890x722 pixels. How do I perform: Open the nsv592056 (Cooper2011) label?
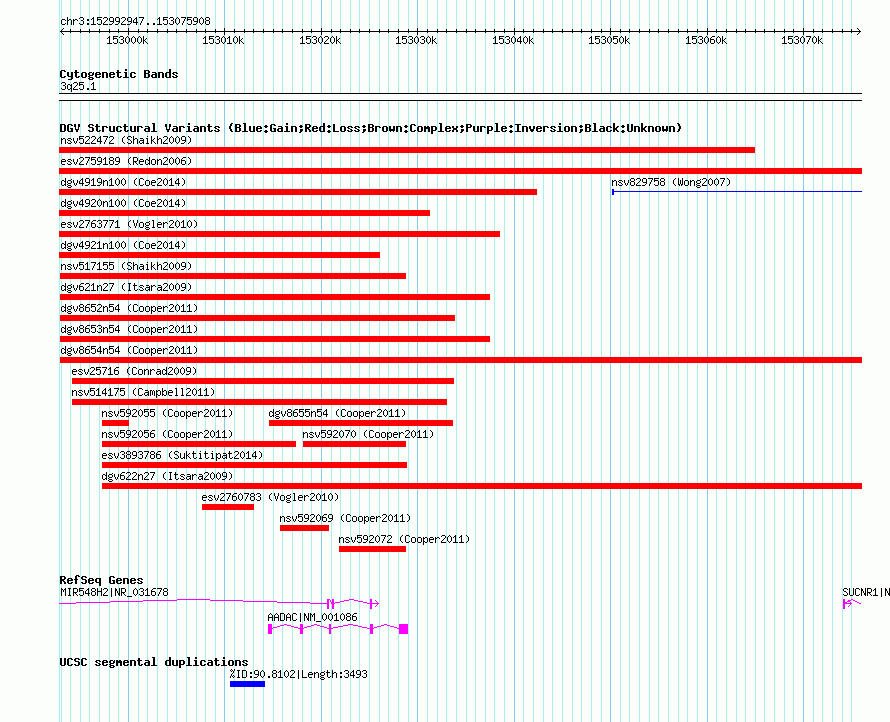167,434
